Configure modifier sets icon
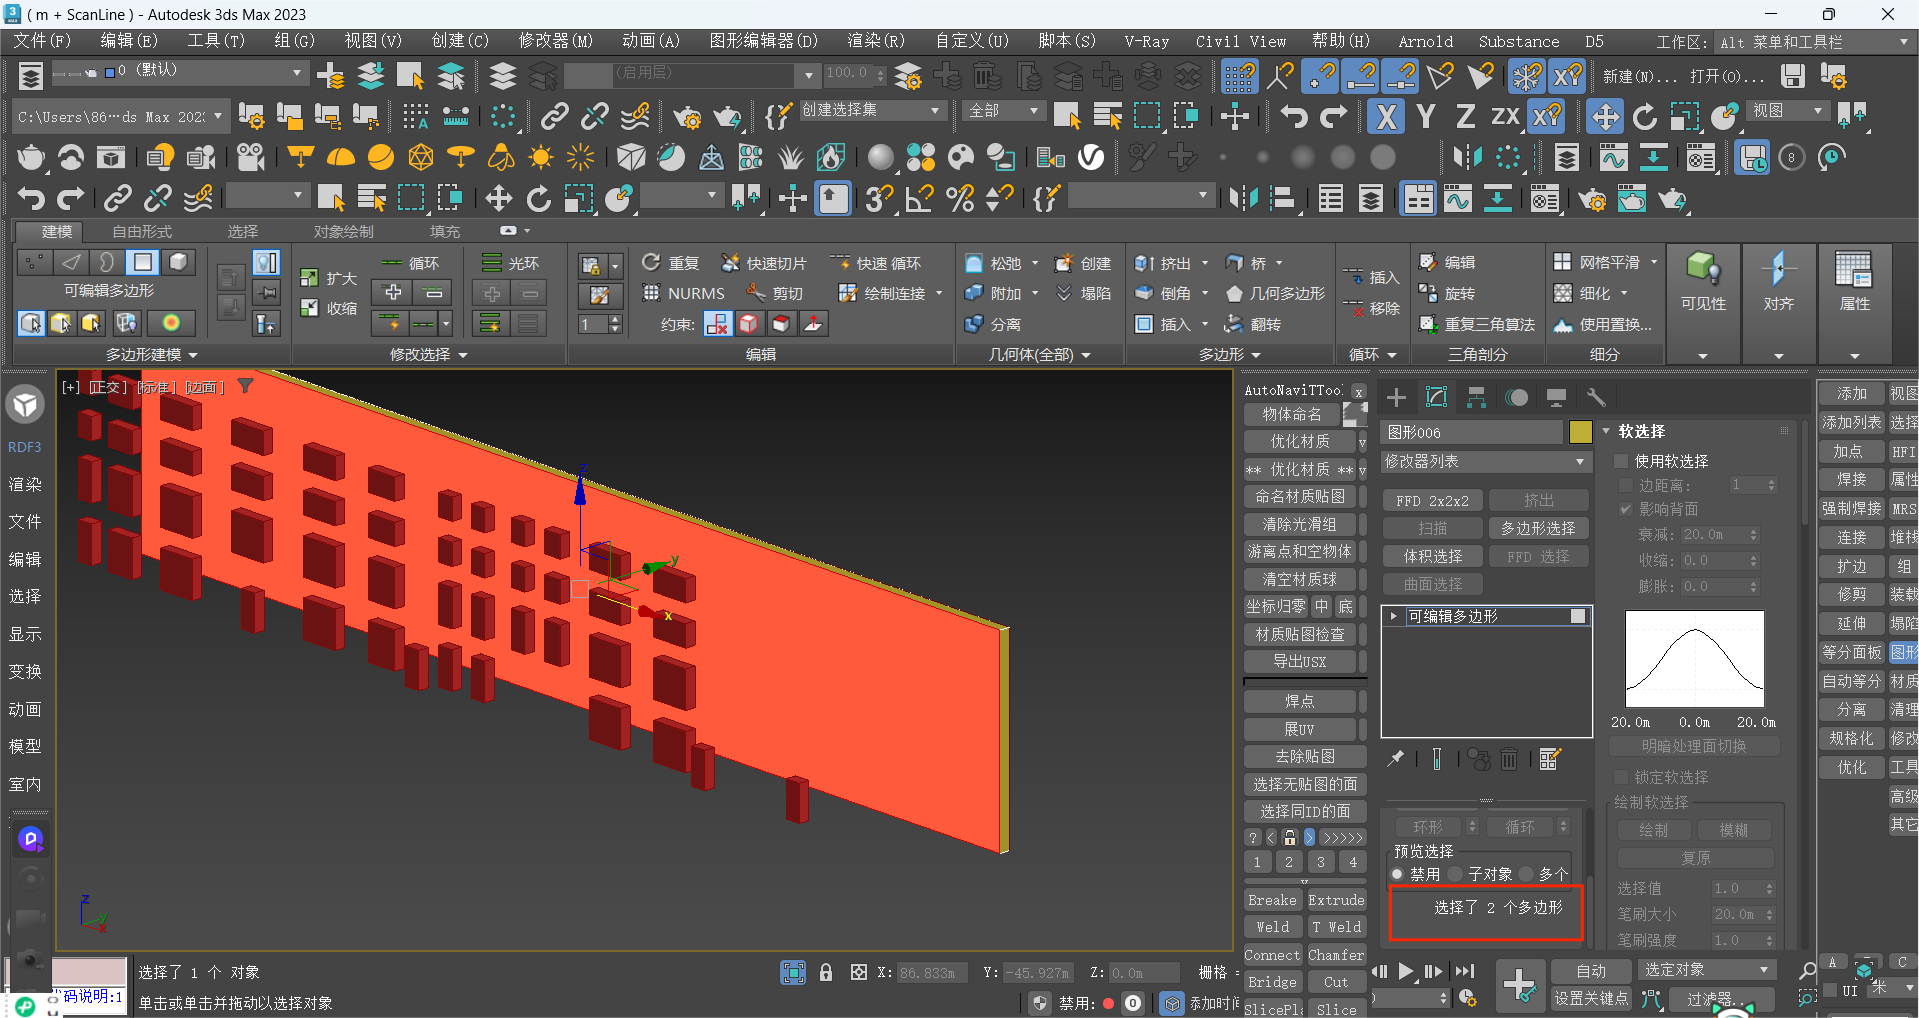Viewport: 1919px width, 1018px height. [1550, 759]
